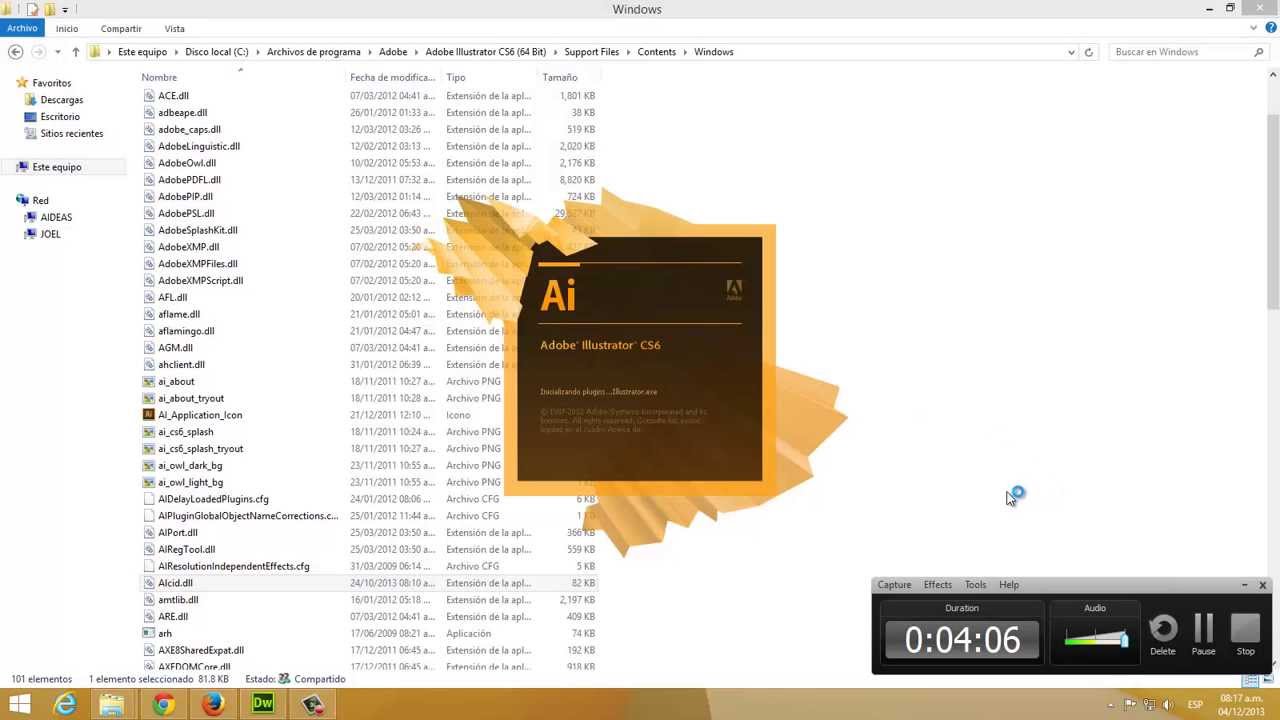Click the Refresh button in address bar

click(x=1089, y=52)
